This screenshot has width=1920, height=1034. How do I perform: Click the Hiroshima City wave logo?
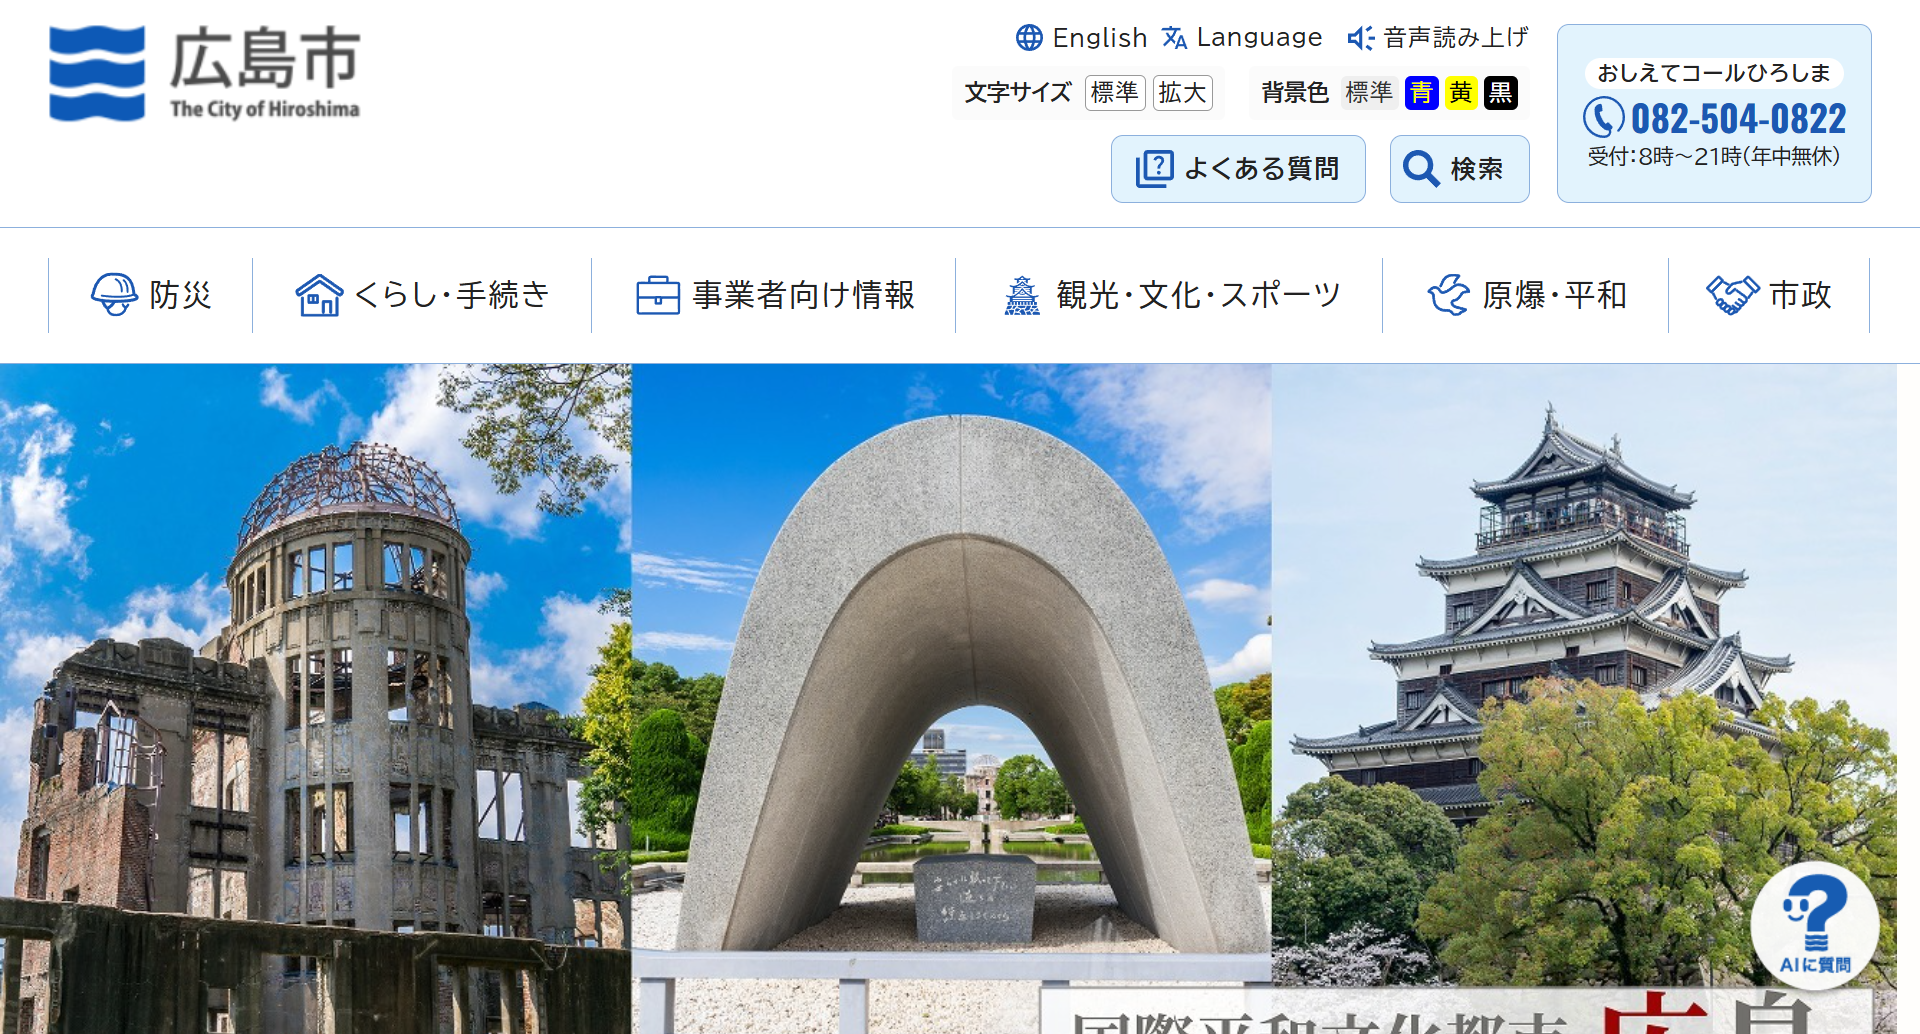click(97, 74)
